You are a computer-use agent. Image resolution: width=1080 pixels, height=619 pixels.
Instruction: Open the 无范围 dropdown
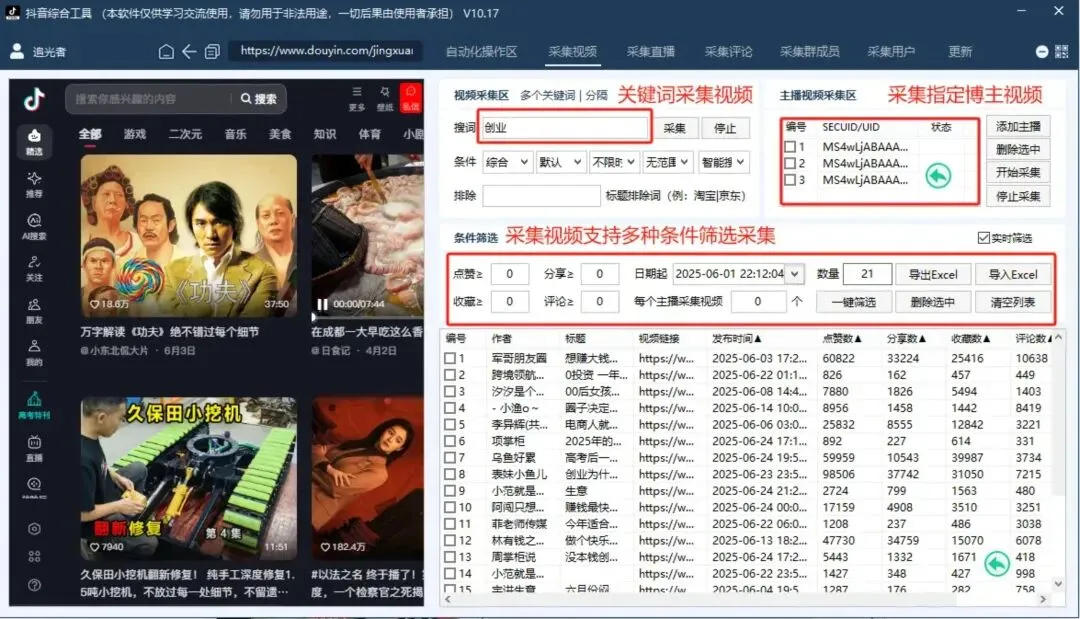pos(667,162)
